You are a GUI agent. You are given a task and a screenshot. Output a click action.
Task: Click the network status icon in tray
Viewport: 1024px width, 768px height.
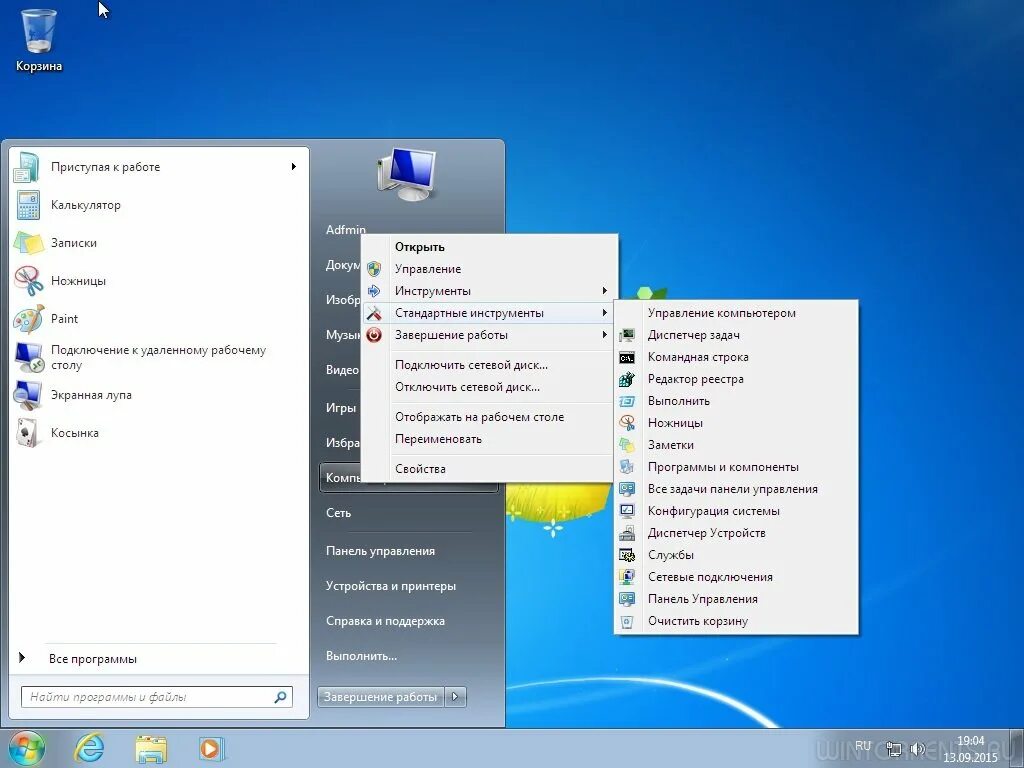point(893,749)
